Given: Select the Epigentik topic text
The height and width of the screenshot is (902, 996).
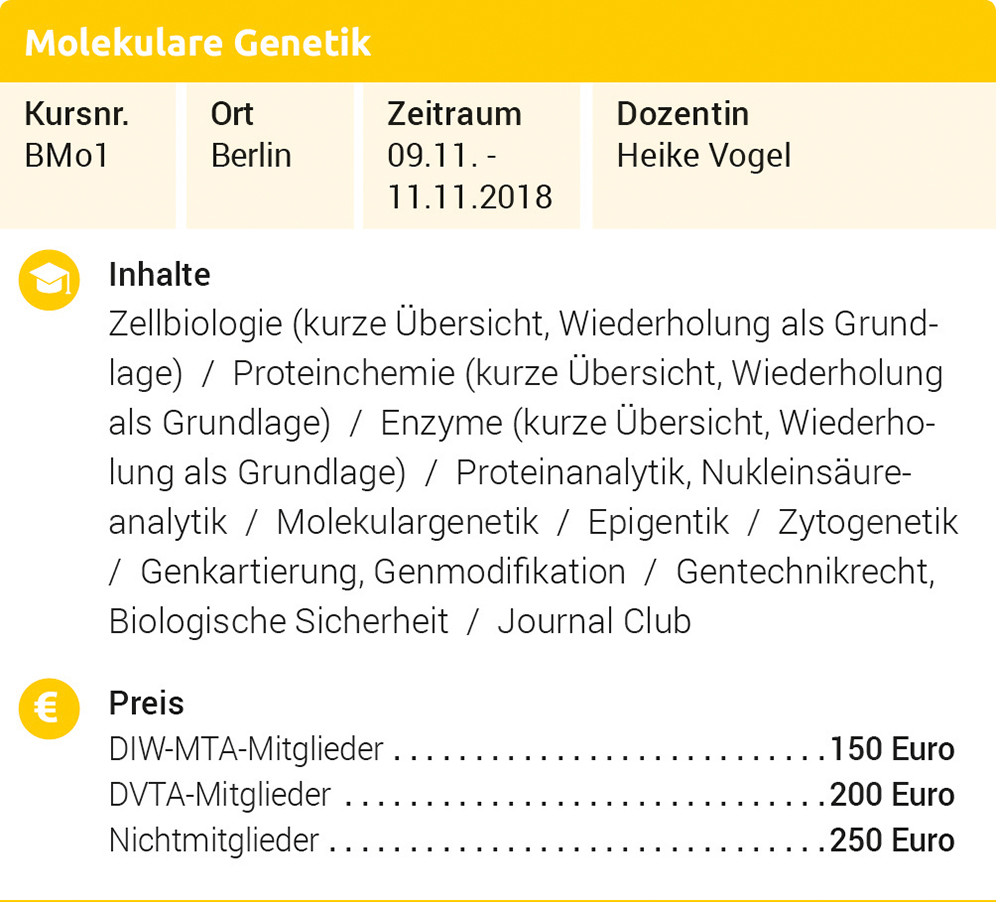Looking at the screenshot, I should [x=658, y=522].
